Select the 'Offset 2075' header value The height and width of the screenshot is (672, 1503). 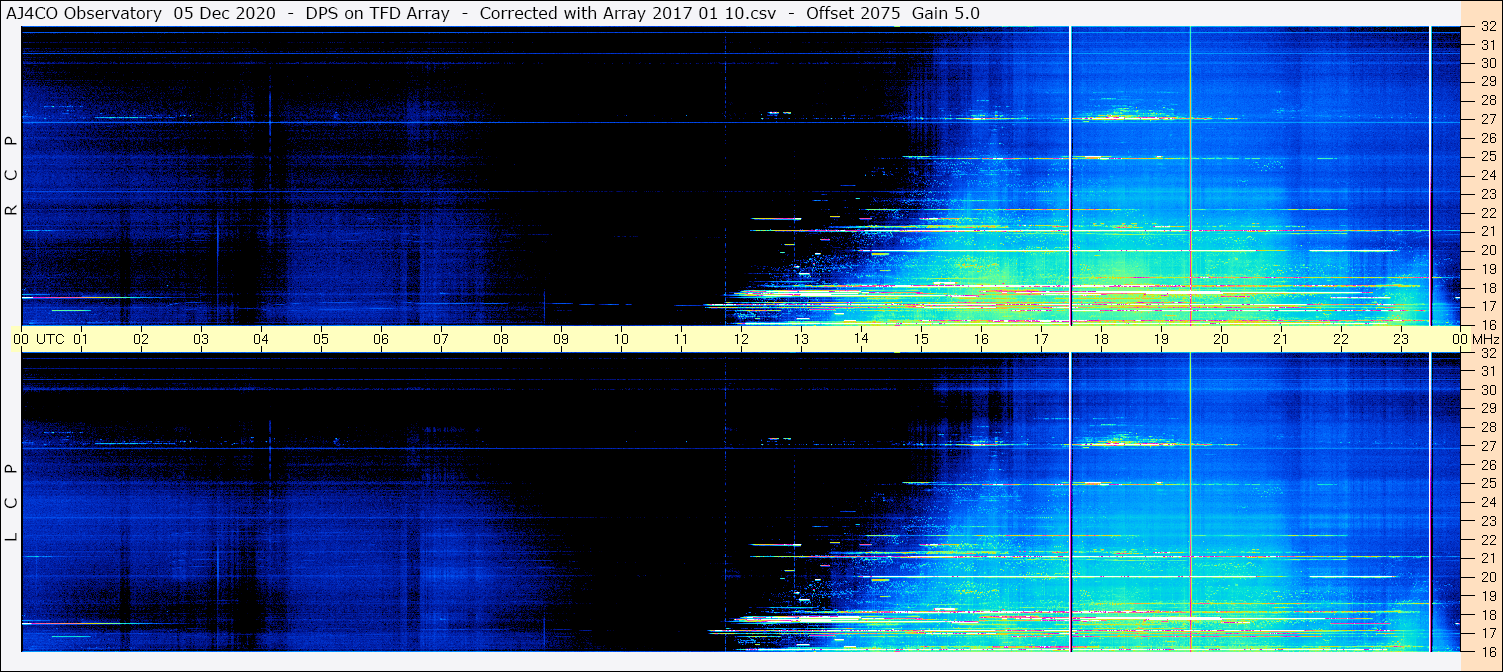pos(851,14)
